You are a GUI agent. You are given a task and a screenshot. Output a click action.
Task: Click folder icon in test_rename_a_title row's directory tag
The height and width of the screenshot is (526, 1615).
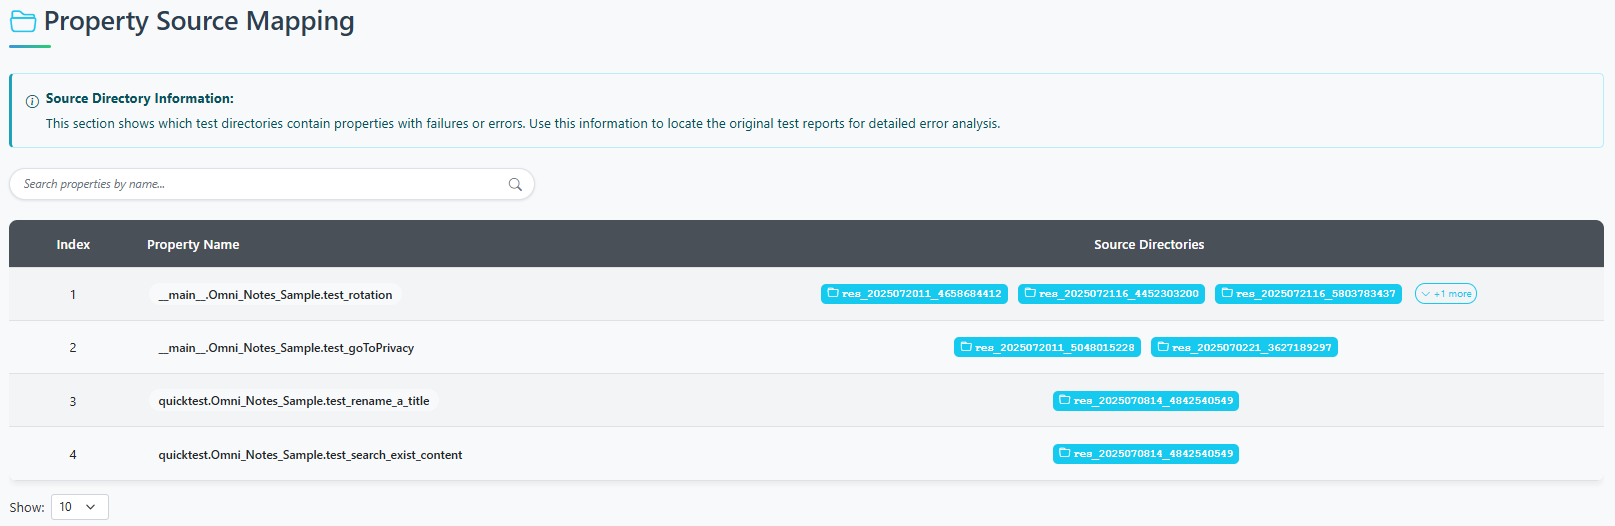tap(1064, 400)
